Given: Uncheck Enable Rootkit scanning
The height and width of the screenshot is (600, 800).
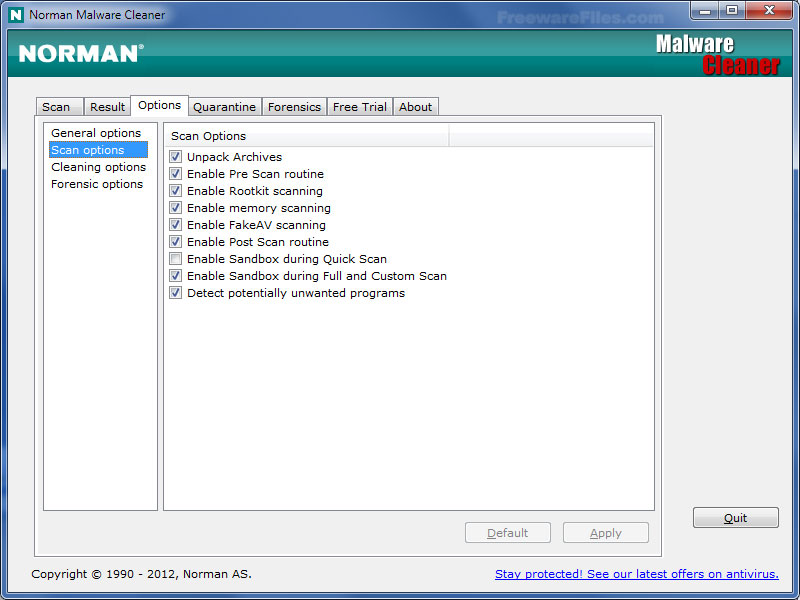Looking at the screenshot, I should click(176, 191).
